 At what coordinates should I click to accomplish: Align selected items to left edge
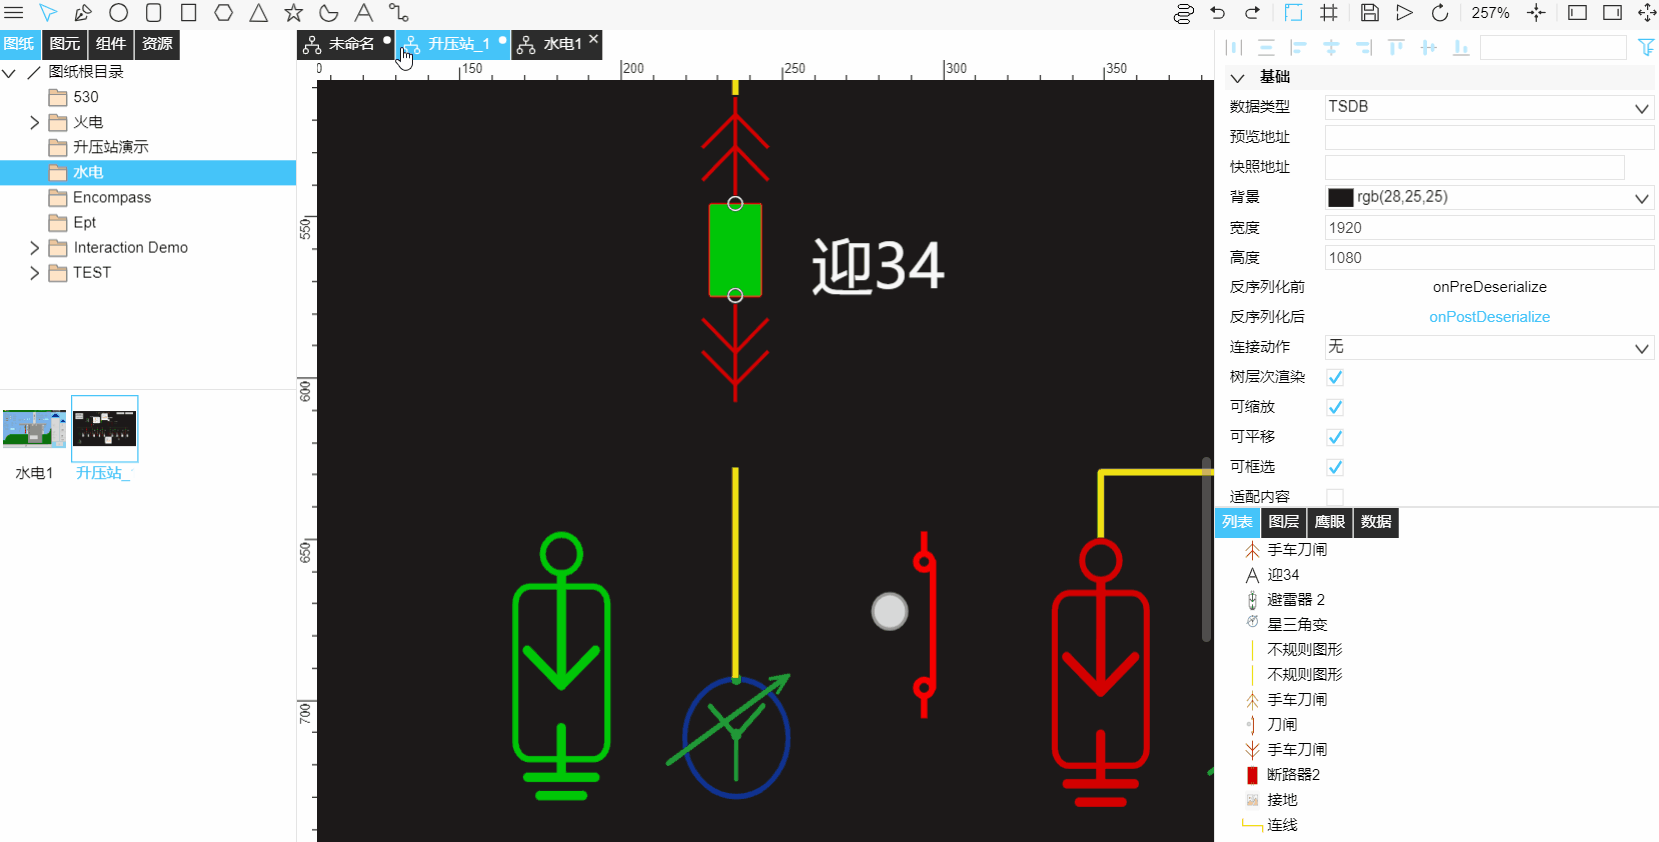pyautogui.click(x=1298, y=47)
